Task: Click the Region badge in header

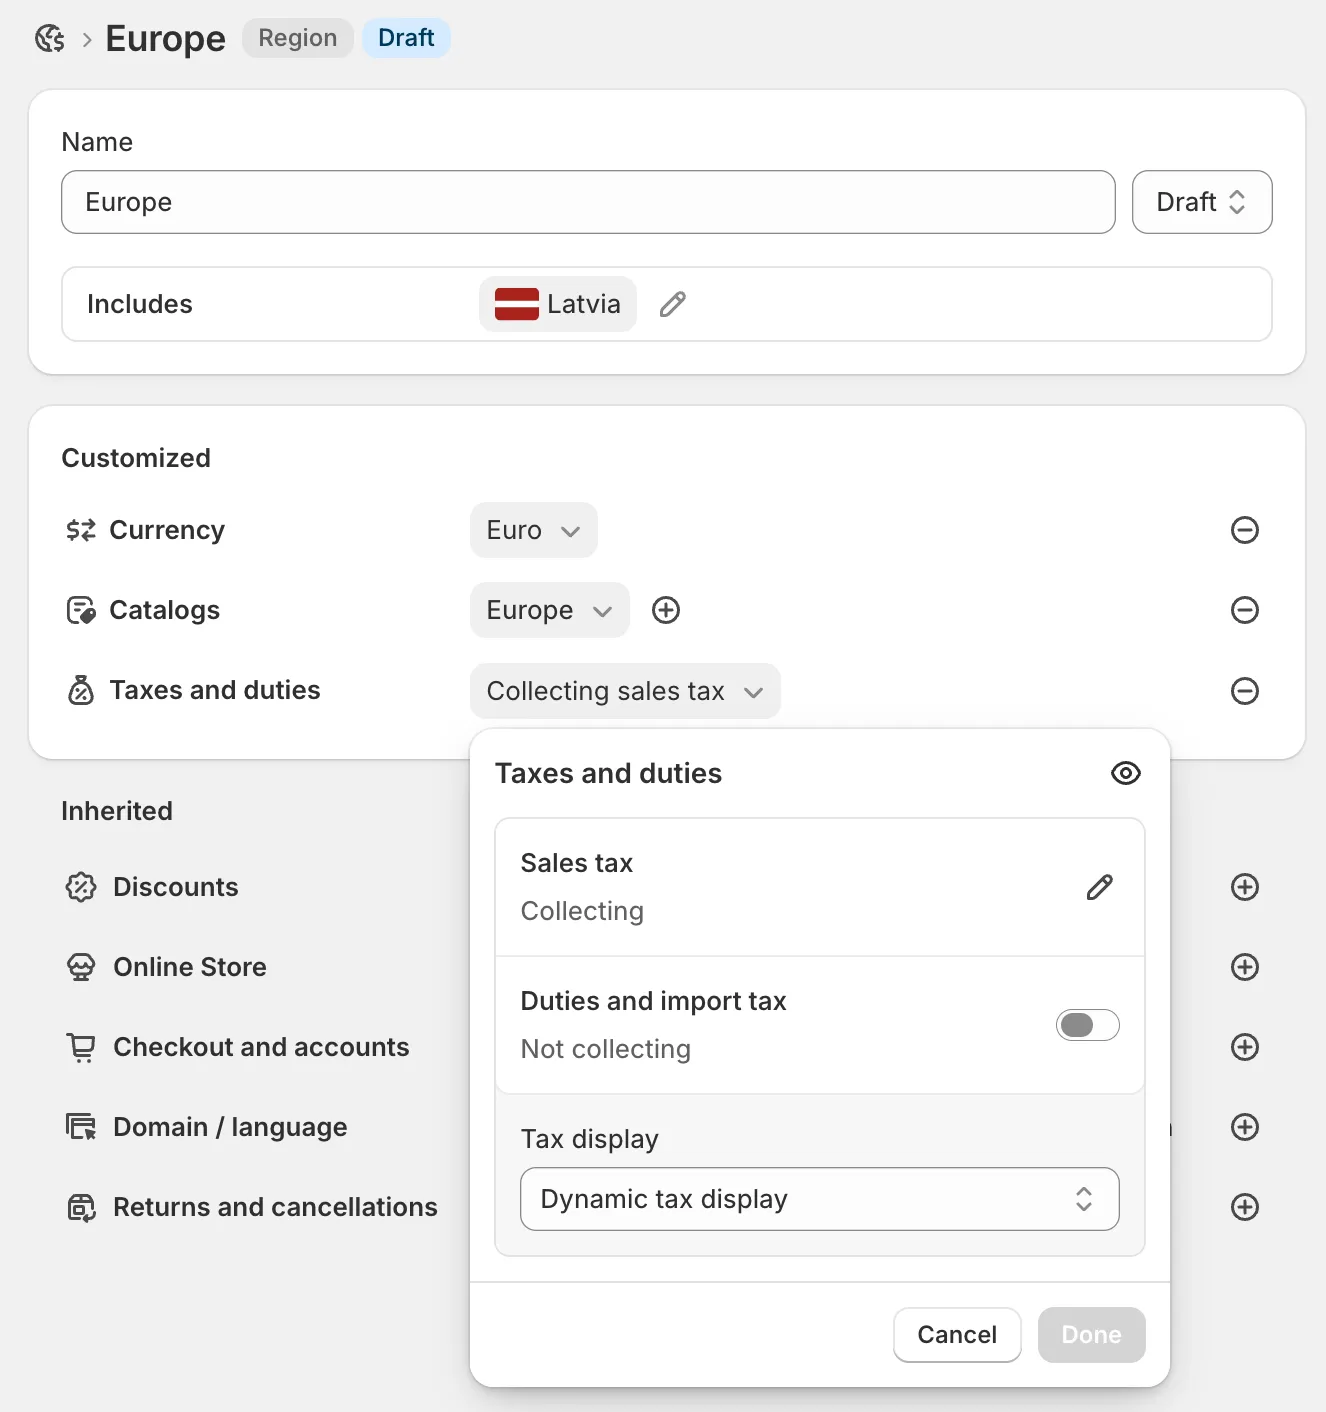Action: [298, 38]
